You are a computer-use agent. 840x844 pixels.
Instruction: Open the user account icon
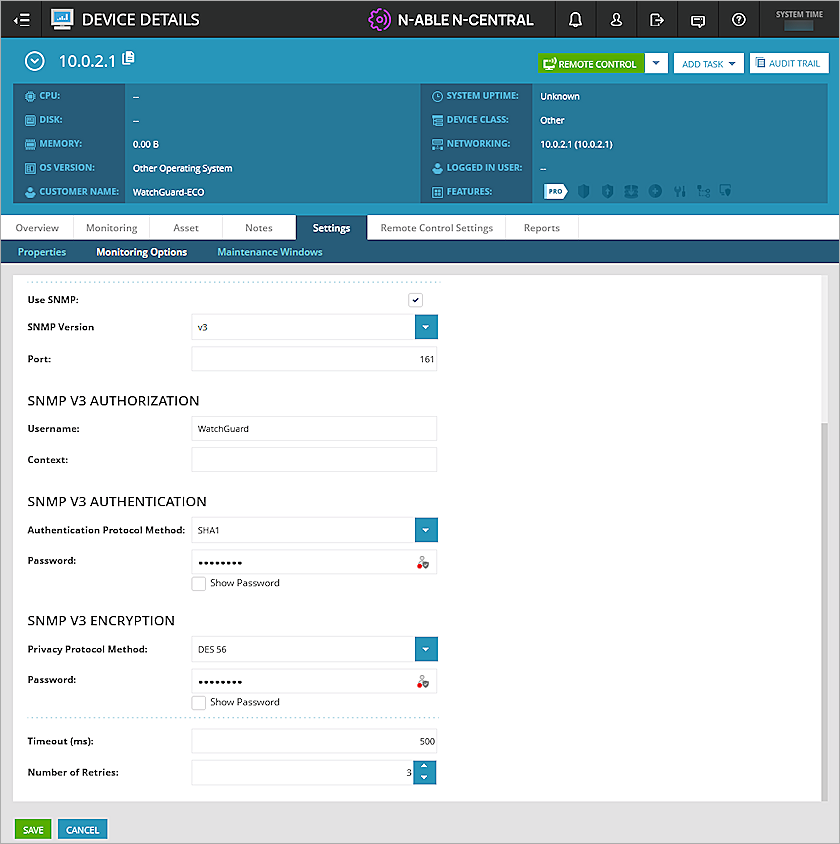[616, 20]
